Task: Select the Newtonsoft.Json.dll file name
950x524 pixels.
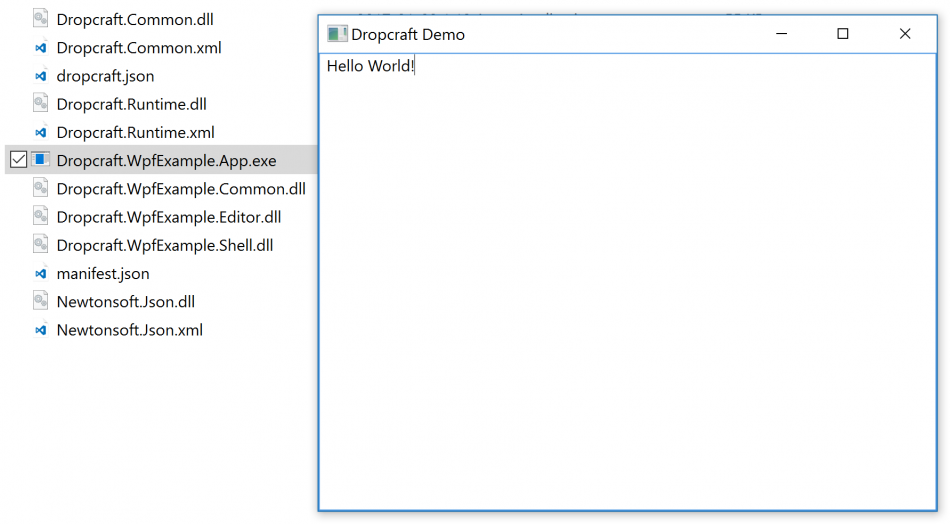Action: (126, 302)
